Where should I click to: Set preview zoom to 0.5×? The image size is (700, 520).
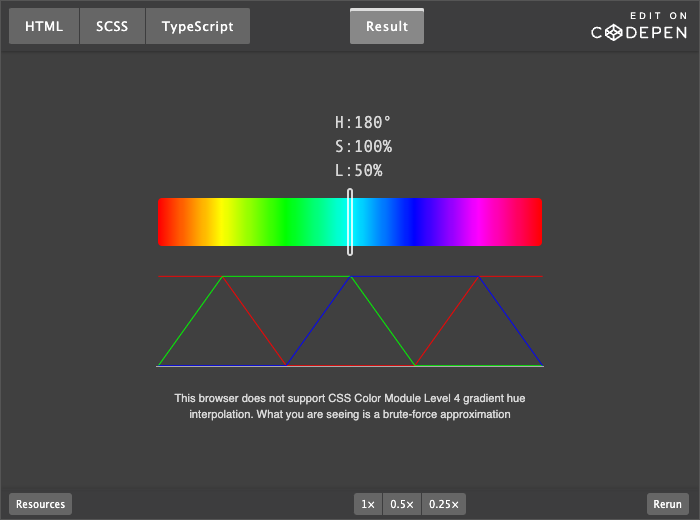[x=402, y=504]
